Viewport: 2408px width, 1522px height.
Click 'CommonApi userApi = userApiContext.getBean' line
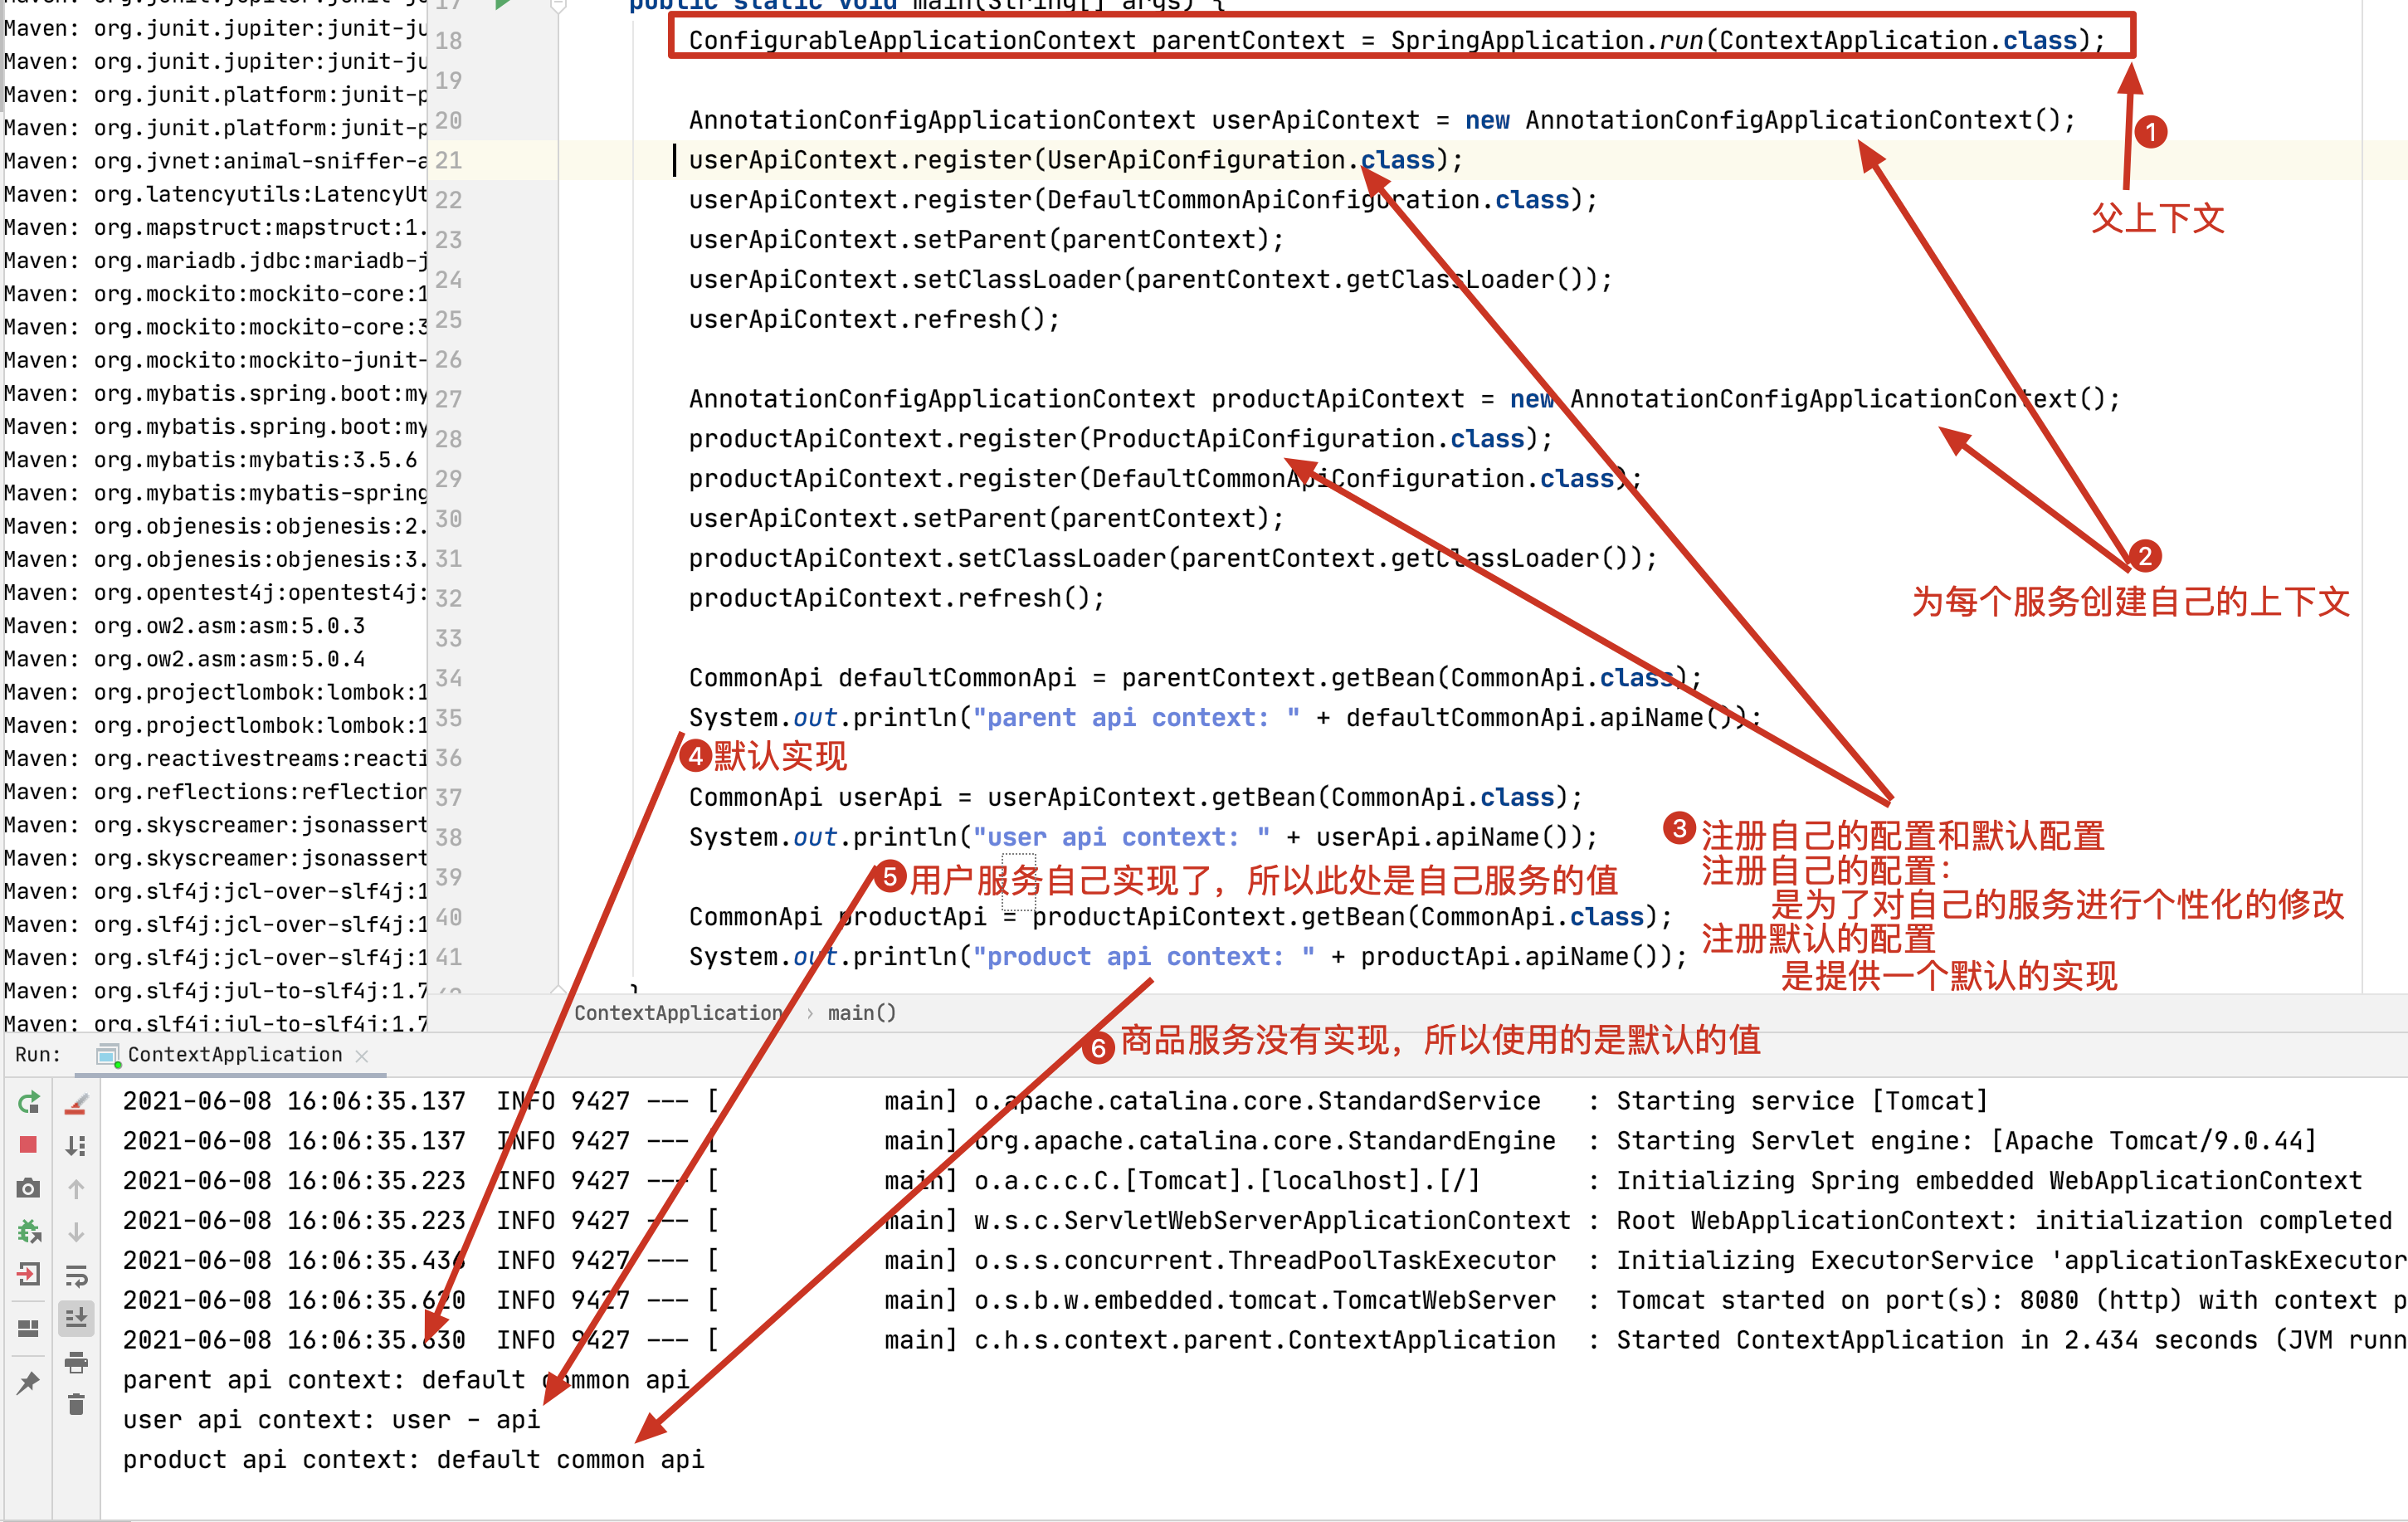[x=1136, y=797]
